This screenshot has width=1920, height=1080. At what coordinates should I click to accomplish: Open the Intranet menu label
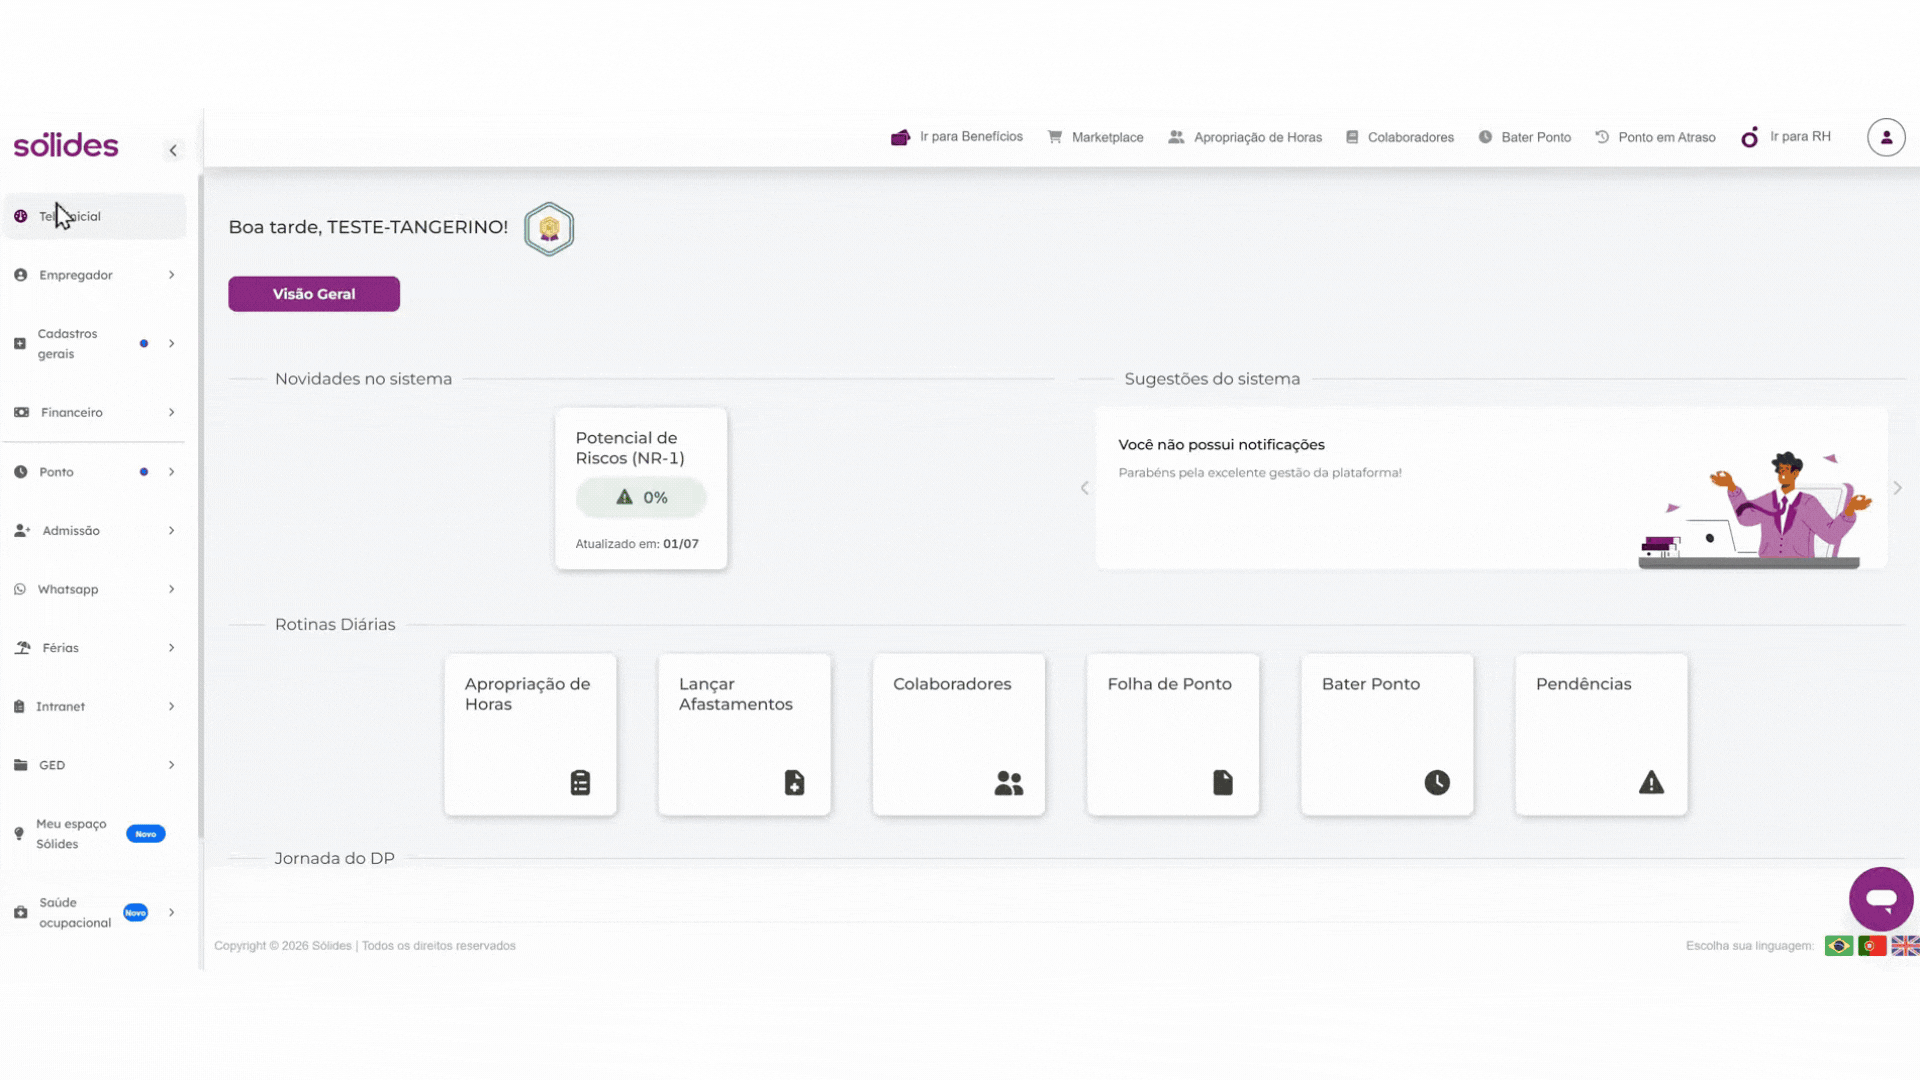(x=60, y=707)
